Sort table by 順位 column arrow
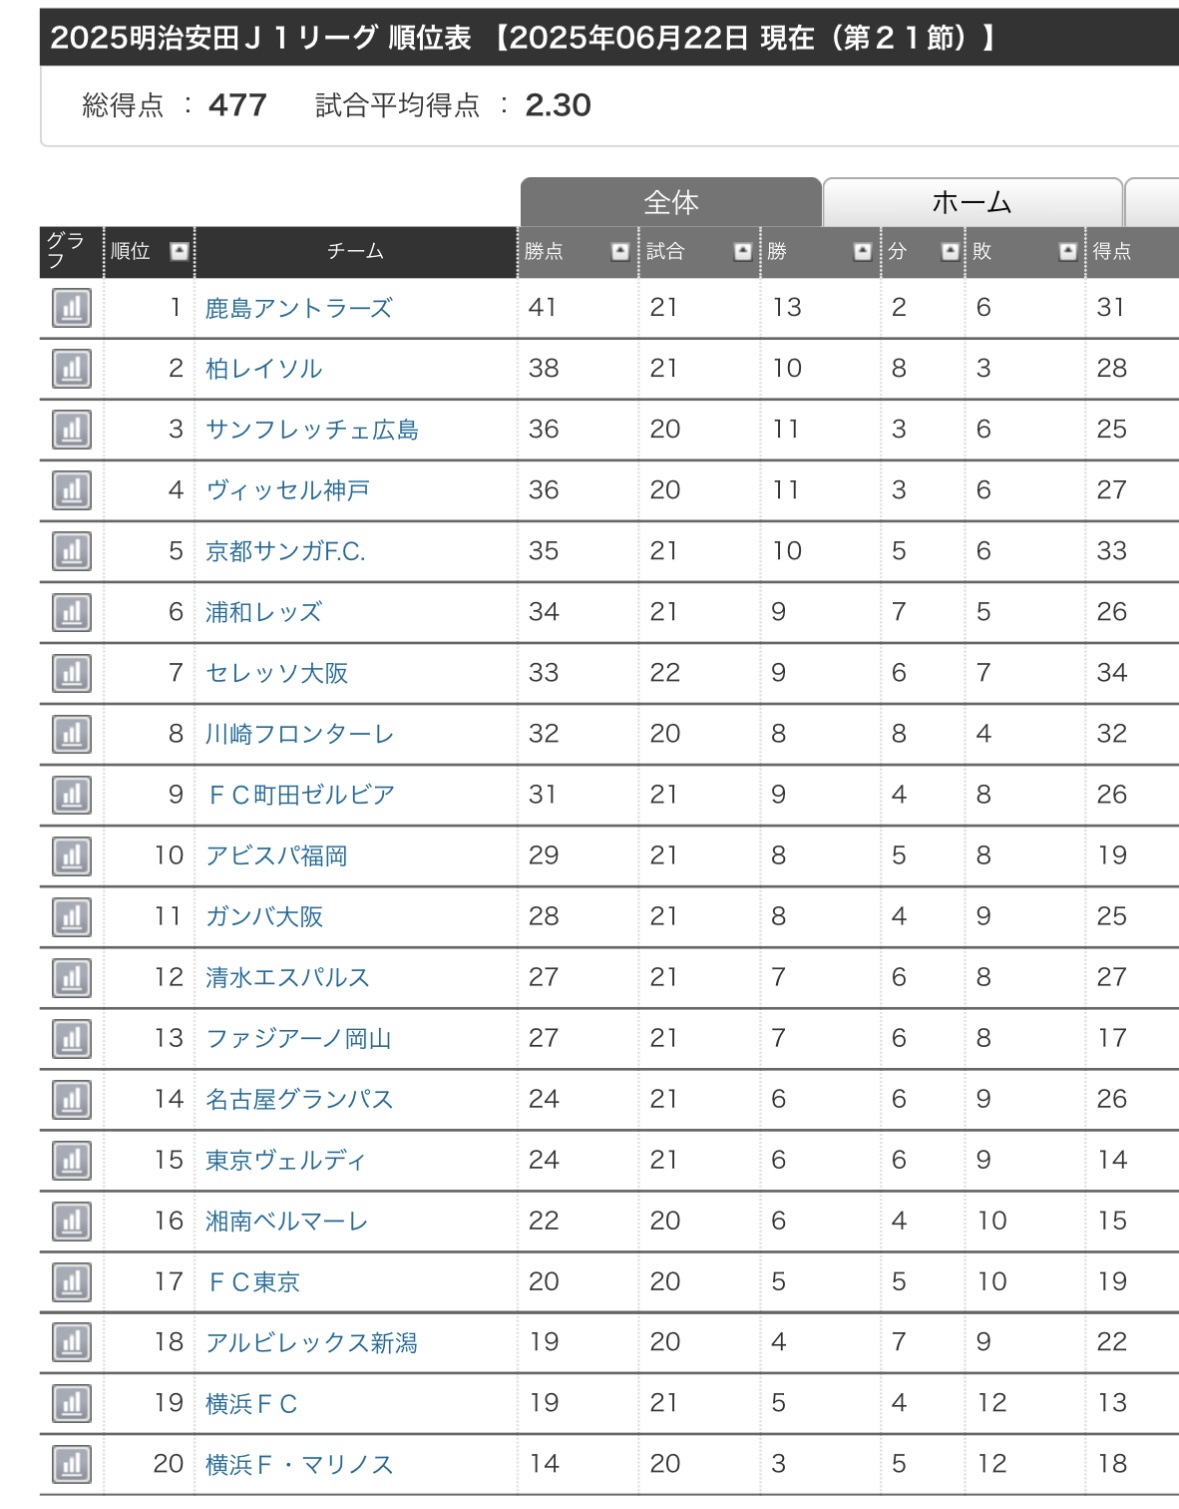This screenshot has width=1179, height=1509. tap(179, 251)
